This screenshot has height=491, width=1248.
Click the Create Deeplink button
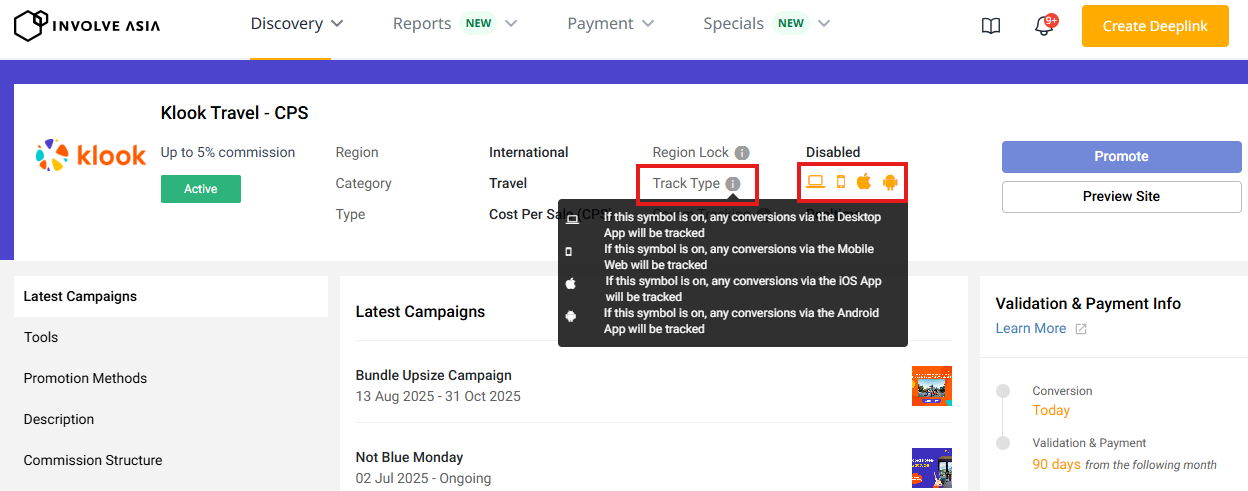1155,26
